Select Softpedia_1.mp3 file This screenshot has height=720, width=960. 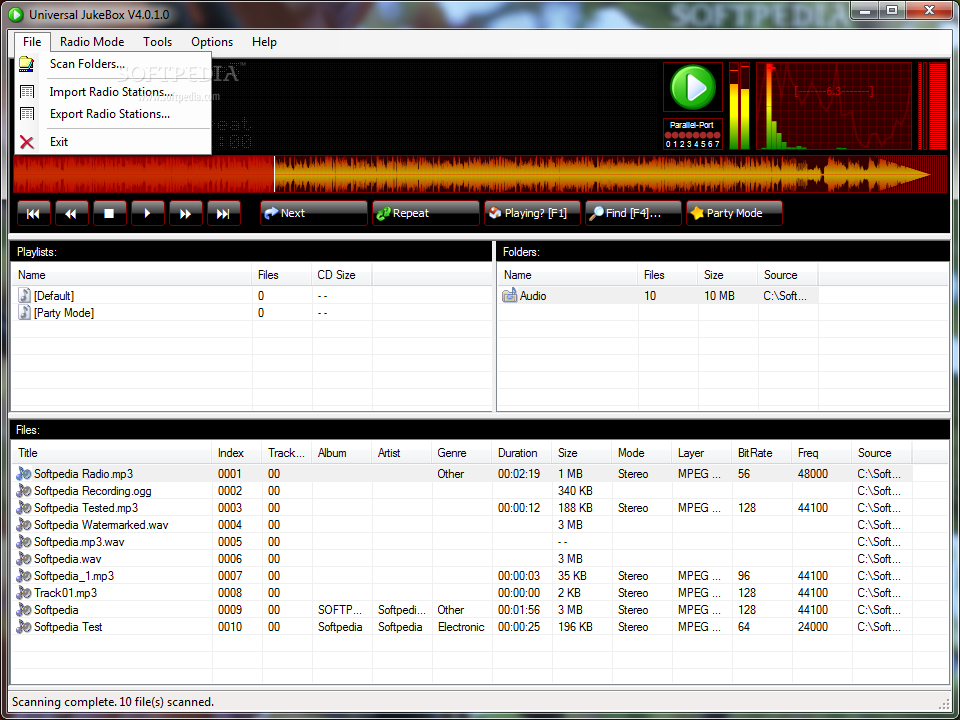pyautogui.click(x=73, y=576)
